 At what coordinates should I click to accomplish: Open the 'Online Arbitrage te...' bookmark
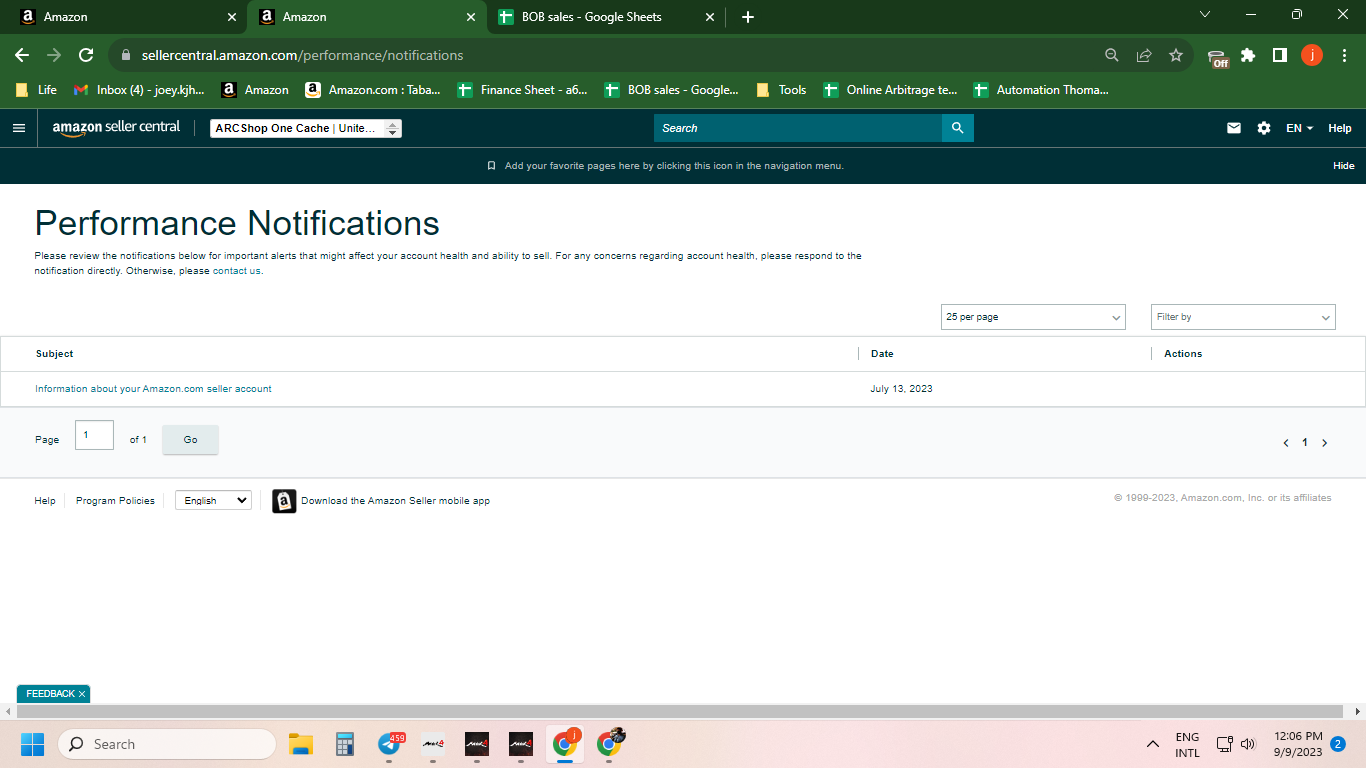tap(890, 90)
